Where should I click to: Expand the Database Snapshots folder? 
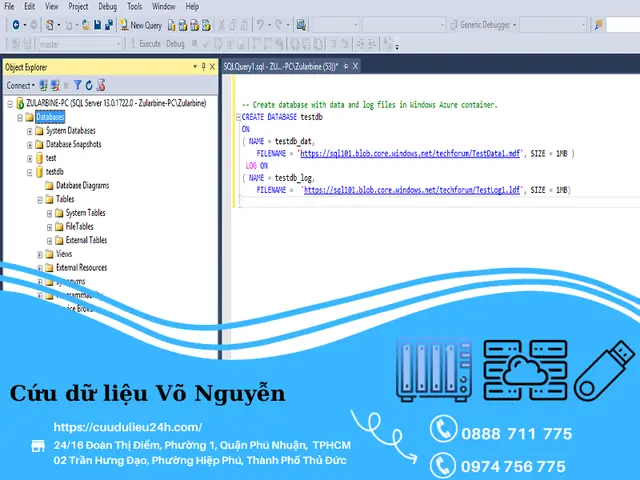pyautogui.click(x=29, y=145)
